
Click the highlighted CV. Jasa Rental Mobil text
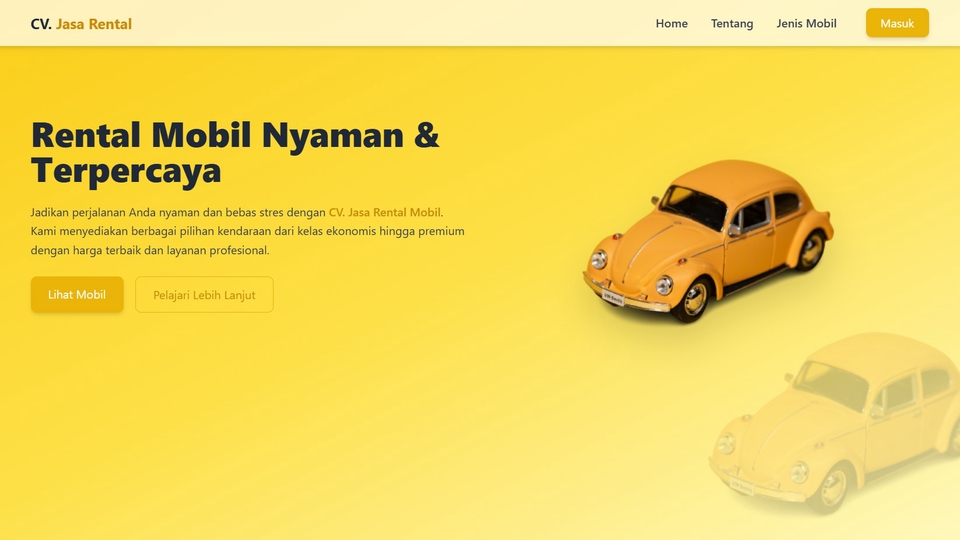point(384,212)
